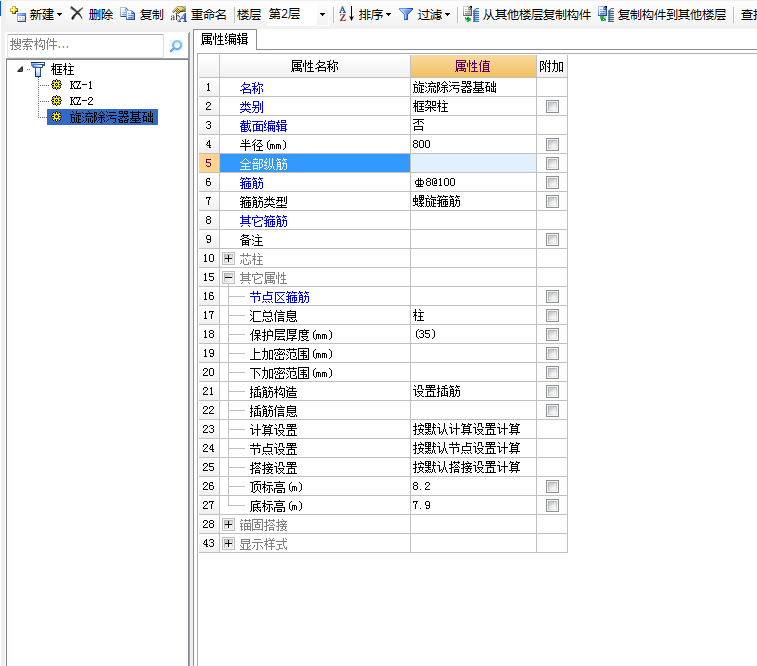Click the 框柱 funnel tree icon
This screenshot has width=757, height=666.
click(x=38, y=69)
